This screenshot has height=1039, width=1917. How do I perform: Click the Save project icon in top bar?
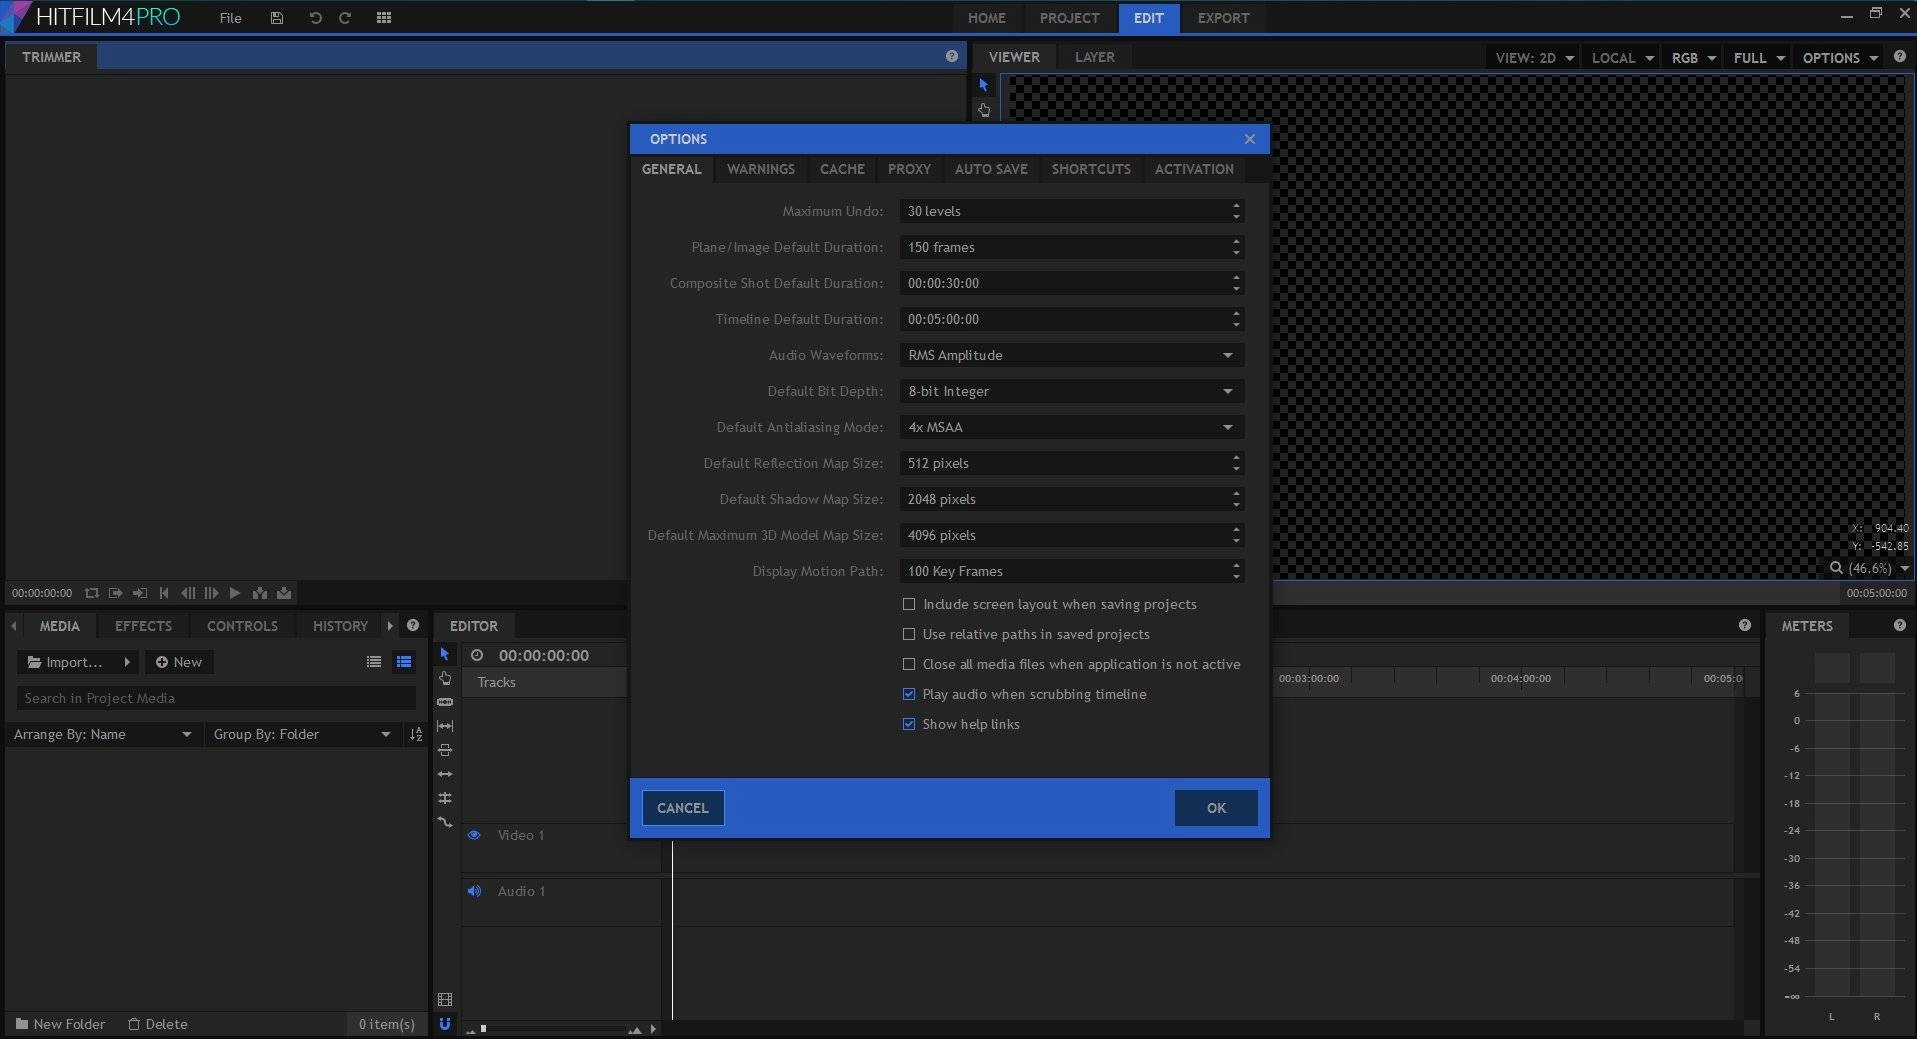coord(277,18)
